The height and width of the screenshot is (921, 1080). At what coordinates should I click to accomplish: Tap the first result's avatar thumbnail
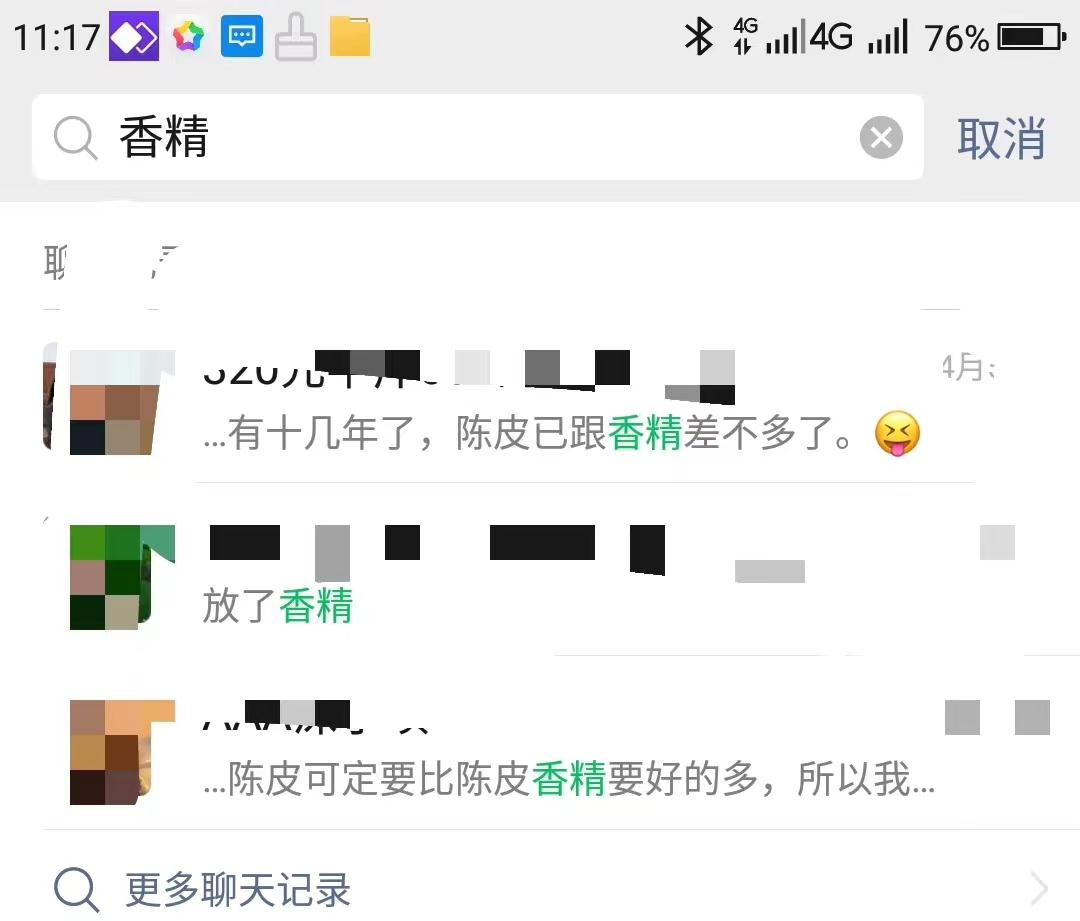(x=123, y=402)
